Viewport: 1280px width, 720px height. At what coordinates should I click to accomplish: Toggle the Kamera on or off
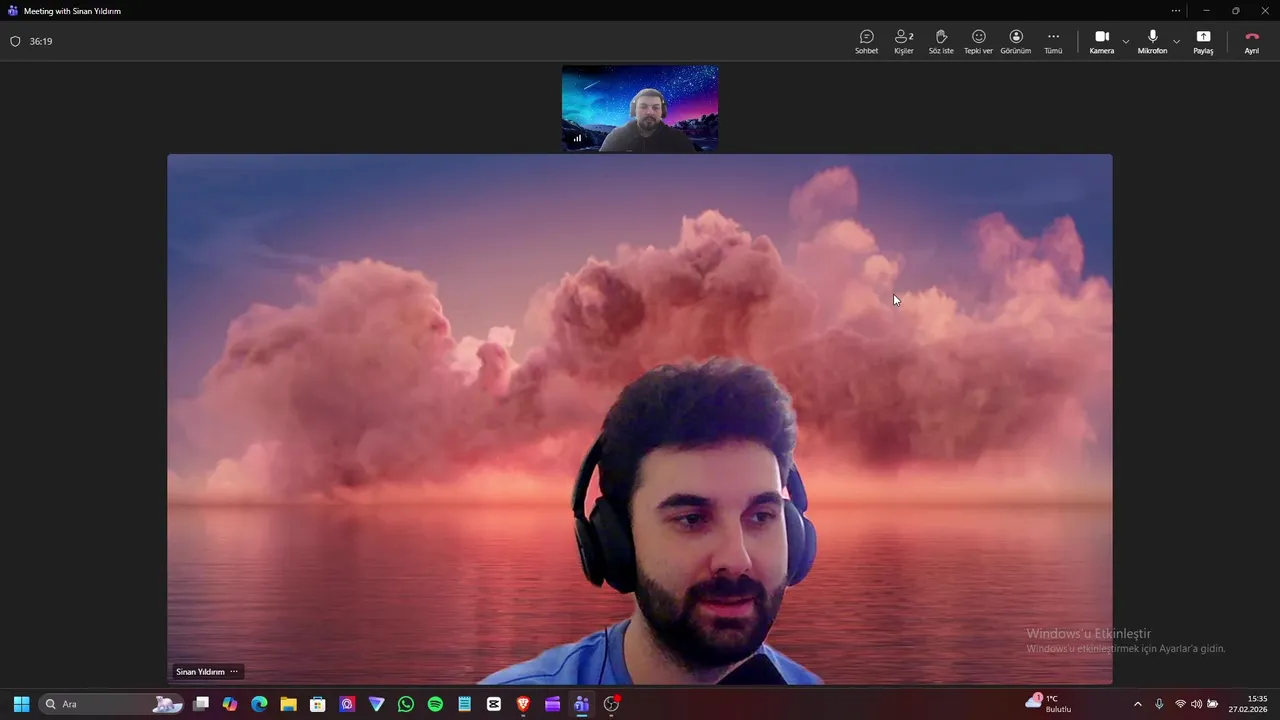(1102, 41)
